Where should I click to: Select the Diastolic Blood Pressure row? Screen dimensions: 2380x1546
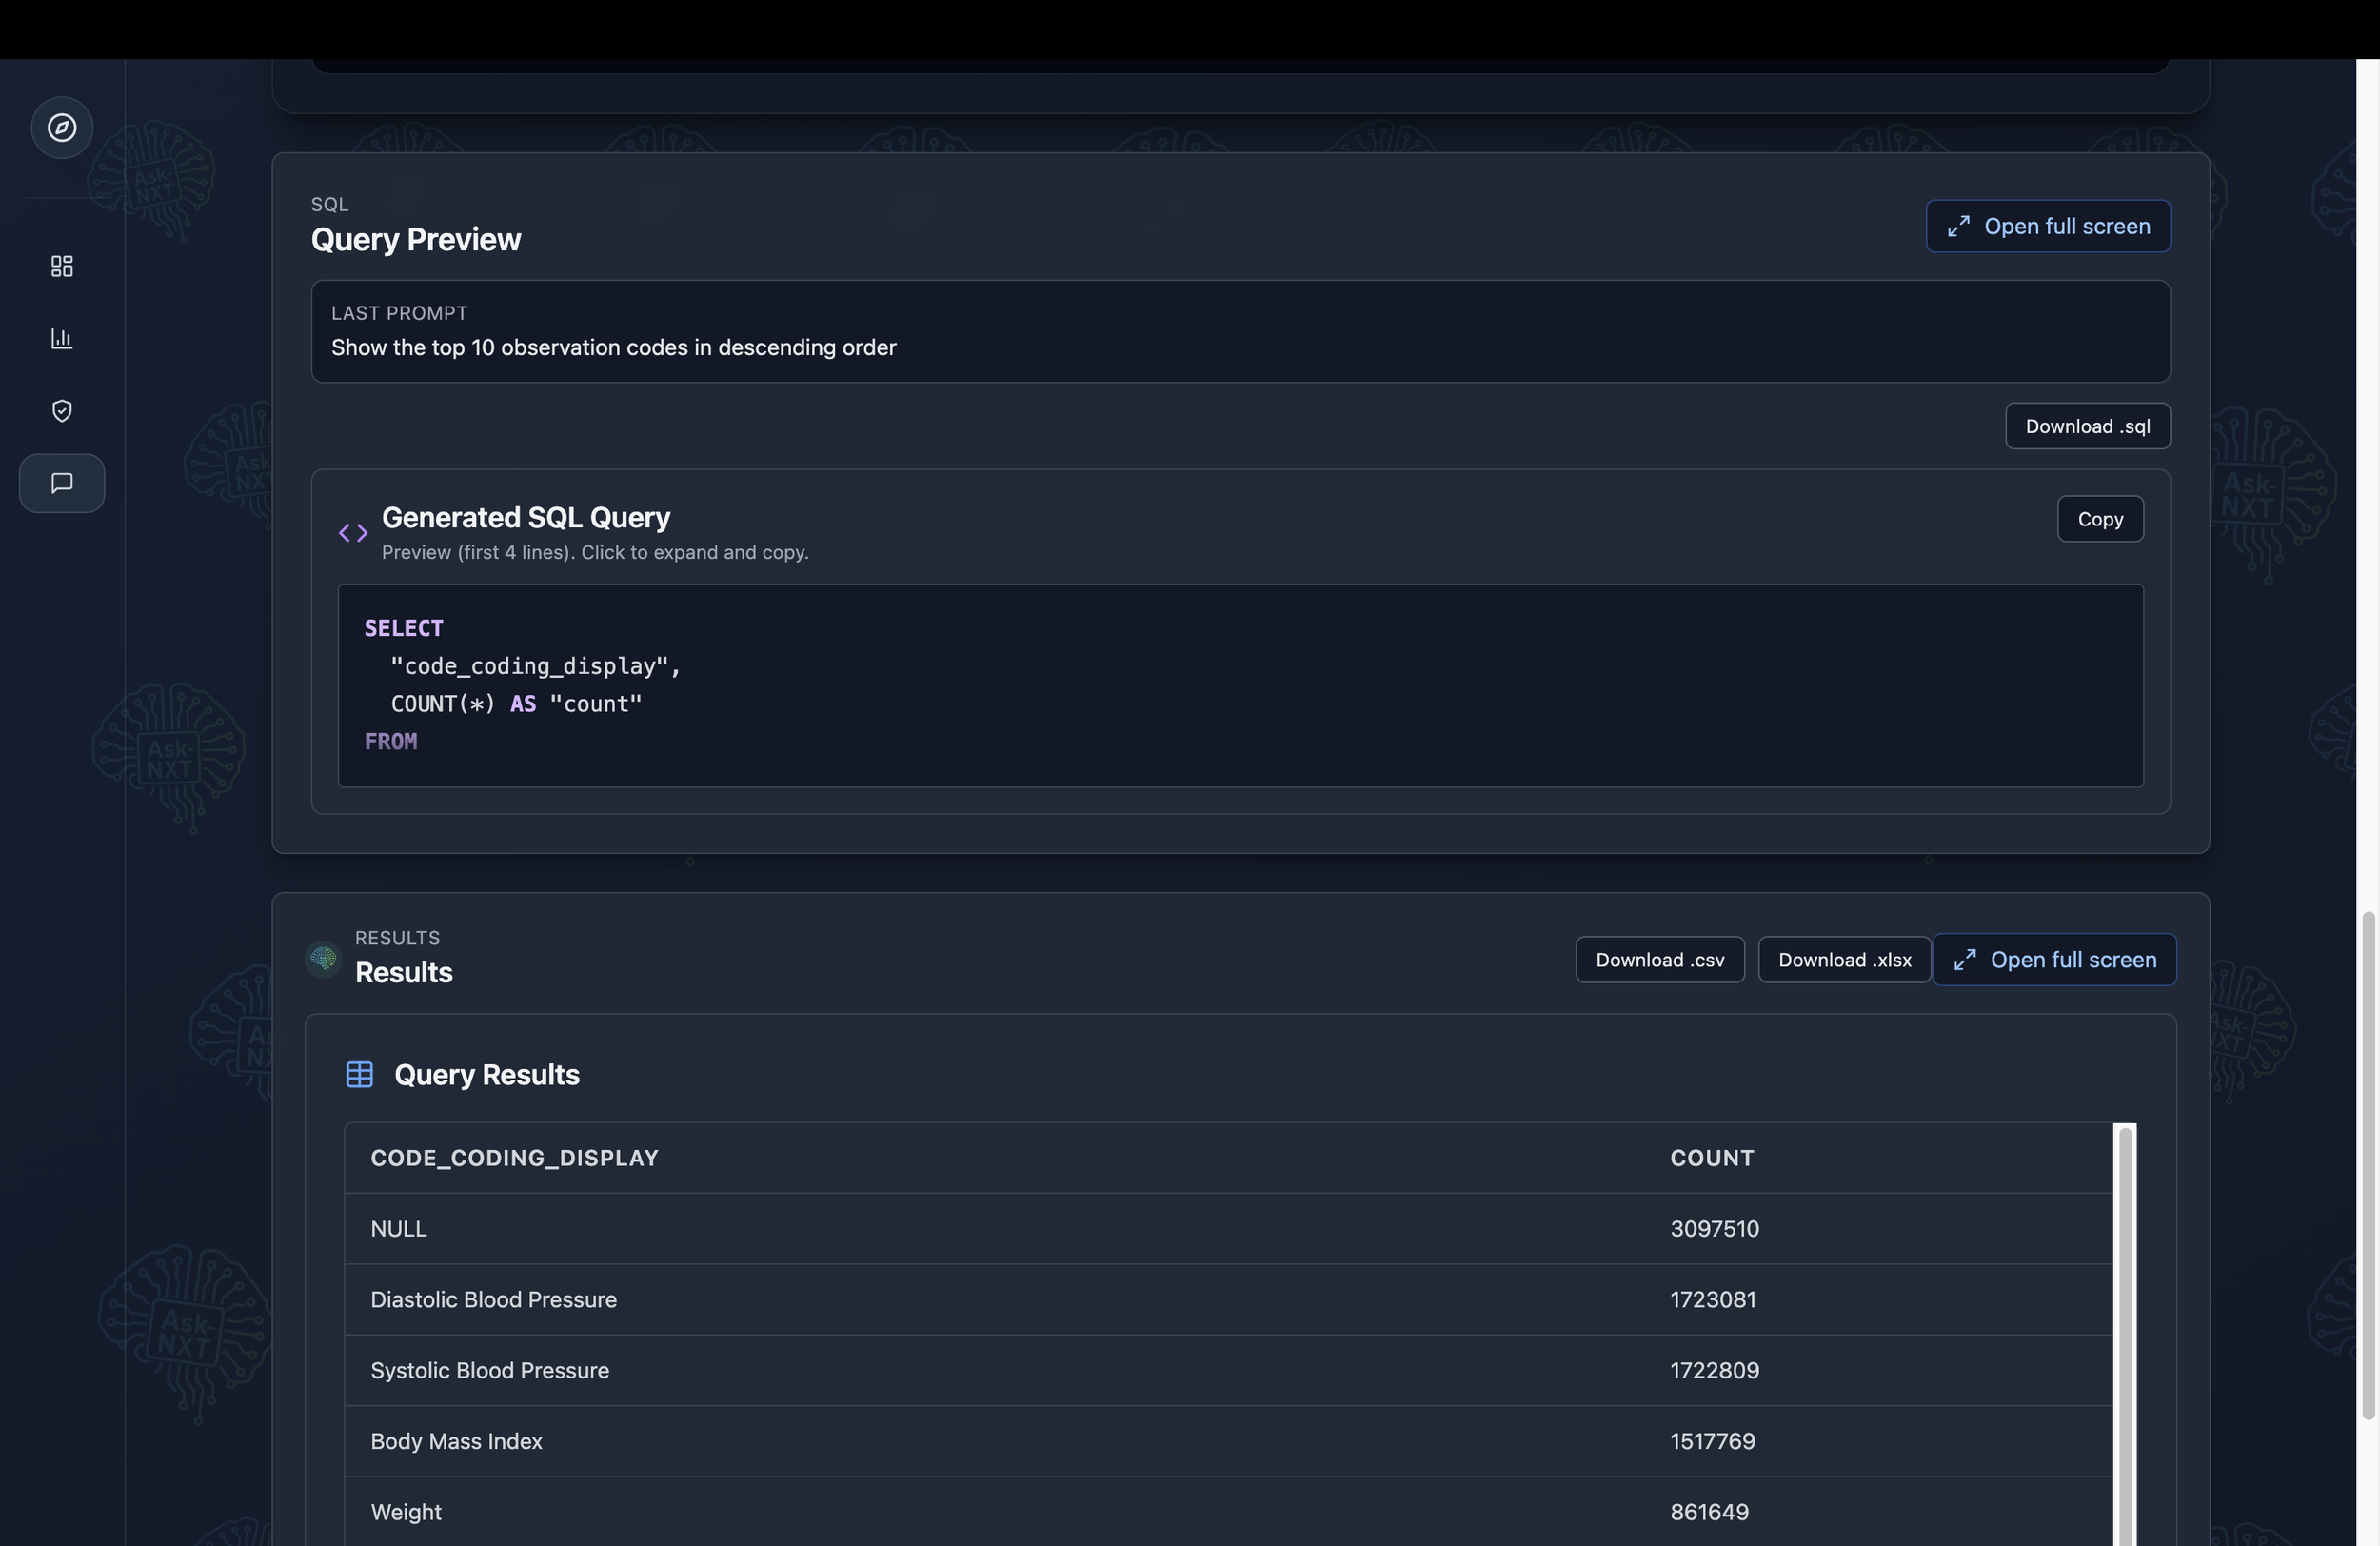(494, 1300)
